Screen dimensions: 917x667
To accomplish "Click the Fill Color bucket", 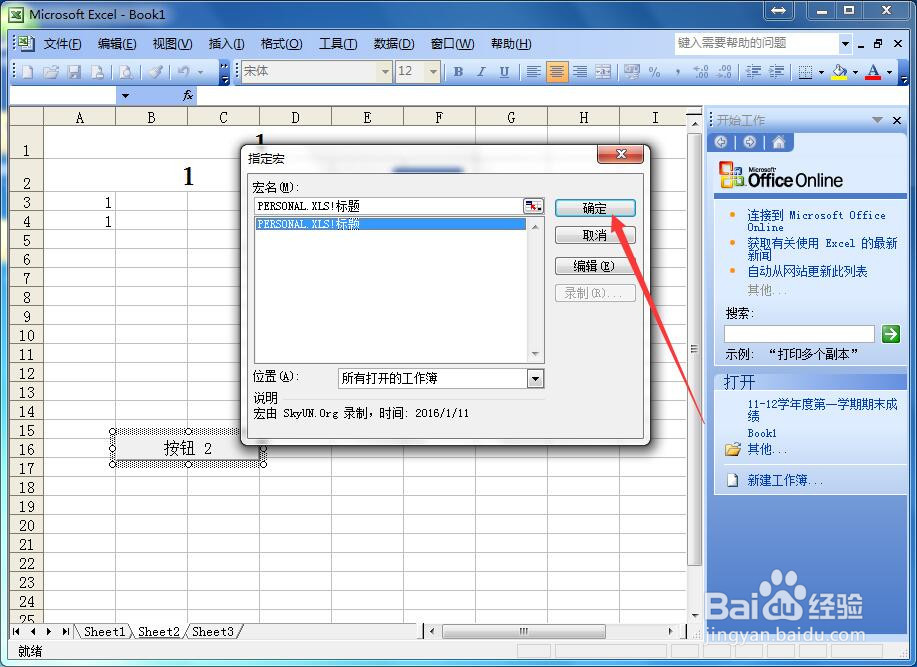I will tap(839, 72).
